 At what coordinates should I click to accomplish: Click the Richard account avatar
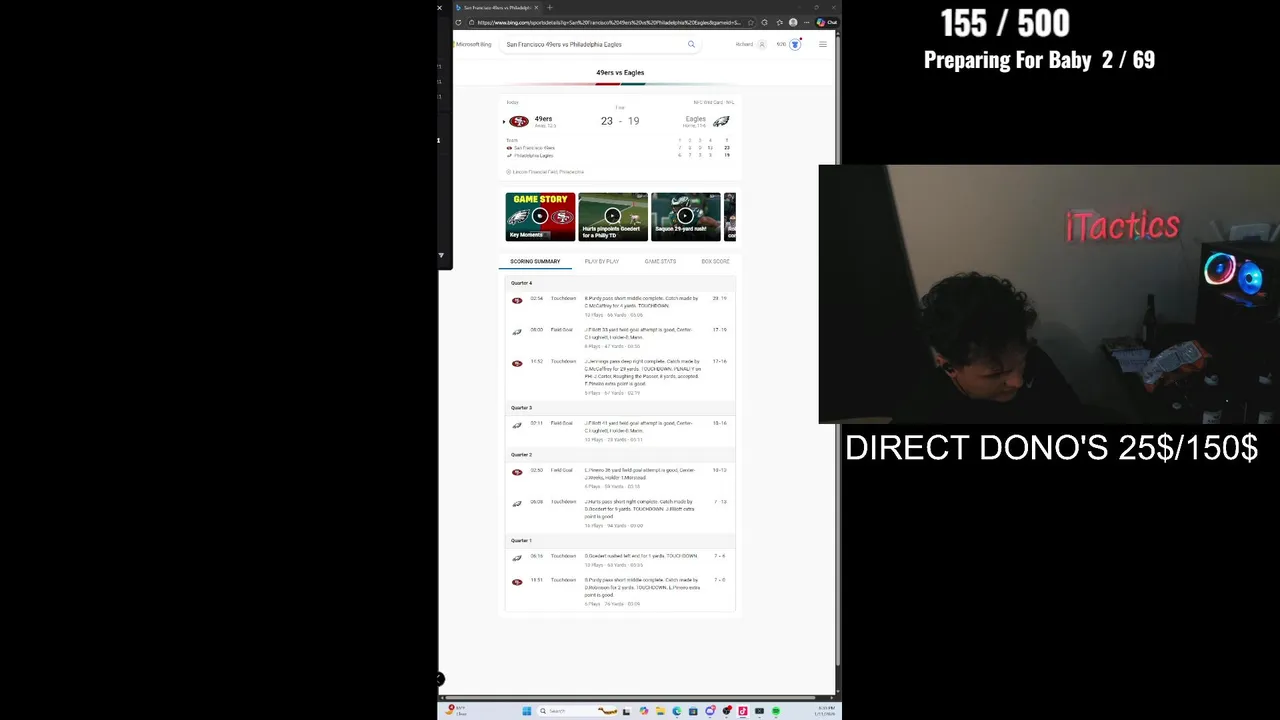pyautogui.click(x=762, y=44)
